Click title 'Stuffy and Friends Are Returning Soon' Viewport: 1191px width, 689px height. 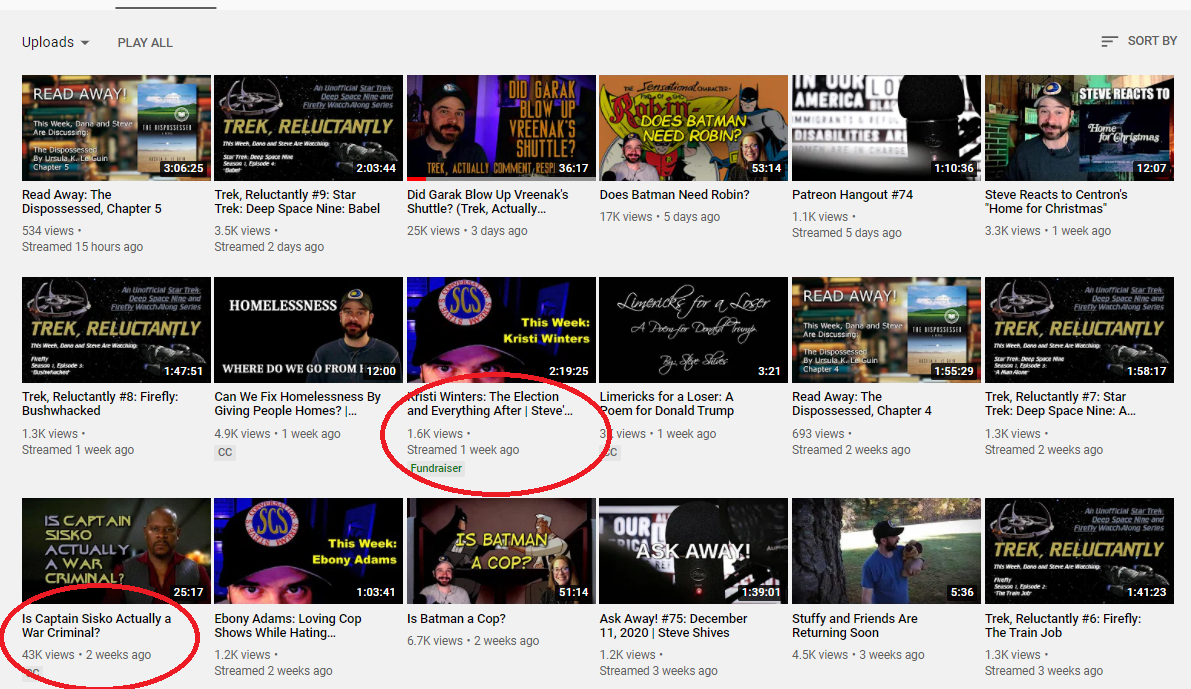pos(855,625)
